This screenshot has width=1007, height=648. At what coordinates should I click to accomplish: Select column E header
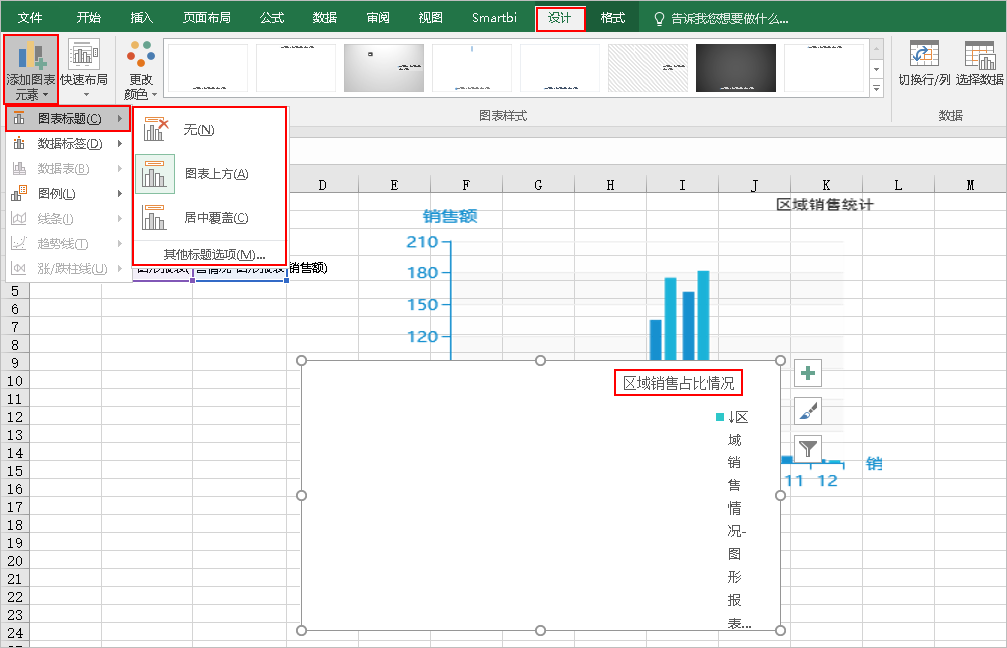pyautogui.click(x=394, y=185)
